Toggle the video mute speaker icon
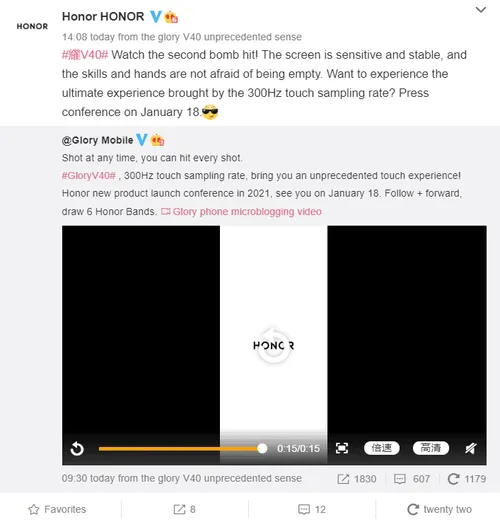This screenshot has width=500, height=522. click(x=470, y=448)
